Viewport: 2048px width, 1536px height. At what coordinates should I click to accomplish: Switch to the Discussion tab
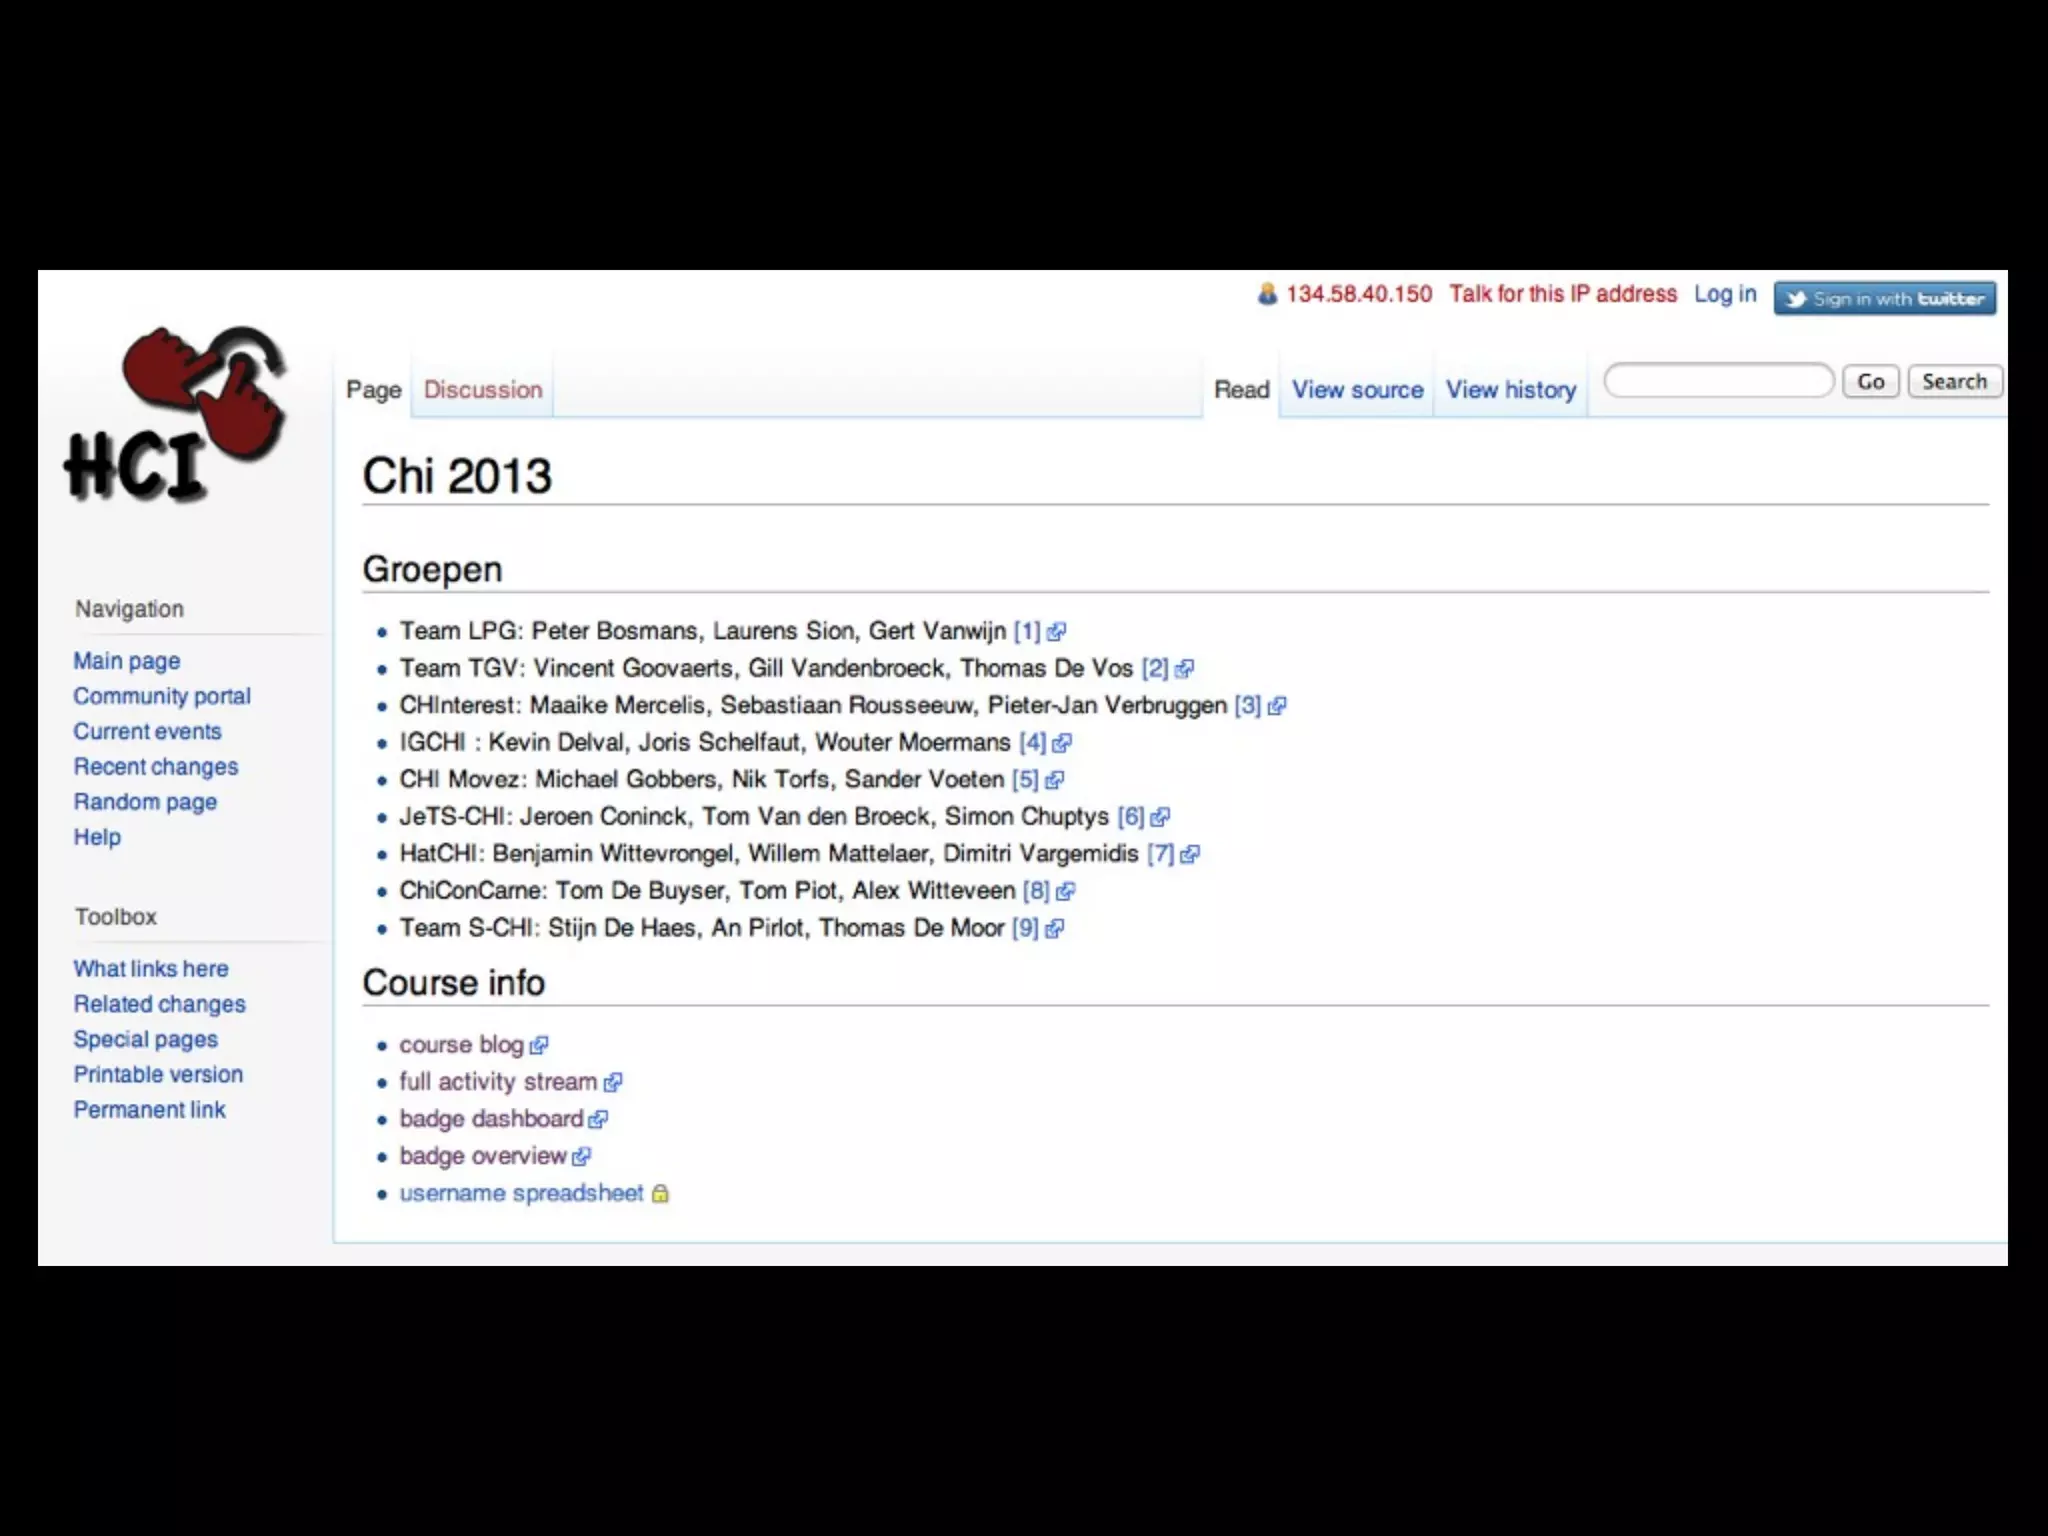pyautogui.click(x=483, y=390)
